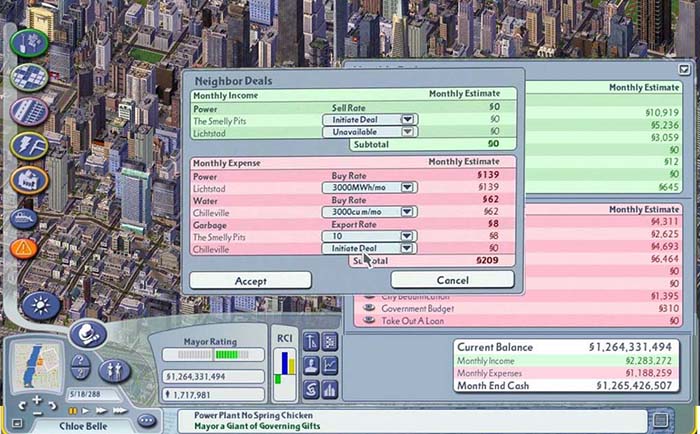The image size is (700, 434).
Task: Open Lichtstad 3000MWh/mo buy rate dropdown
Action: tap(407, 187)
